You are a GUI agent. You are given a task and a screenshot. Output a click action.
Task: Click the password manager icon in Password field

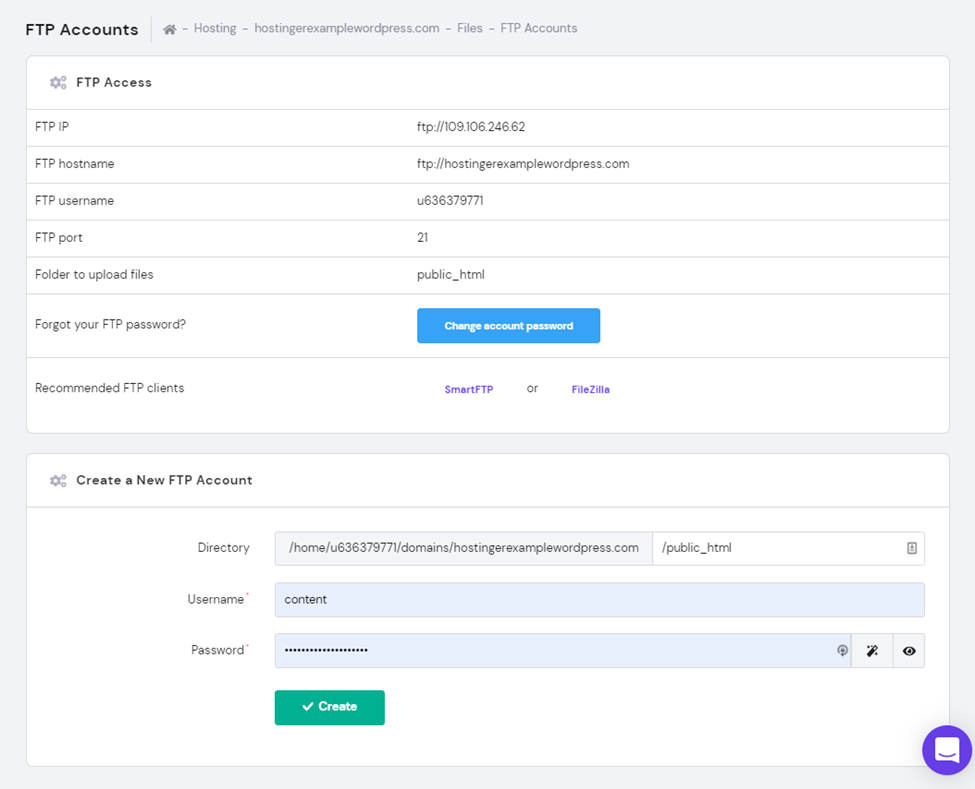point(842,651)
